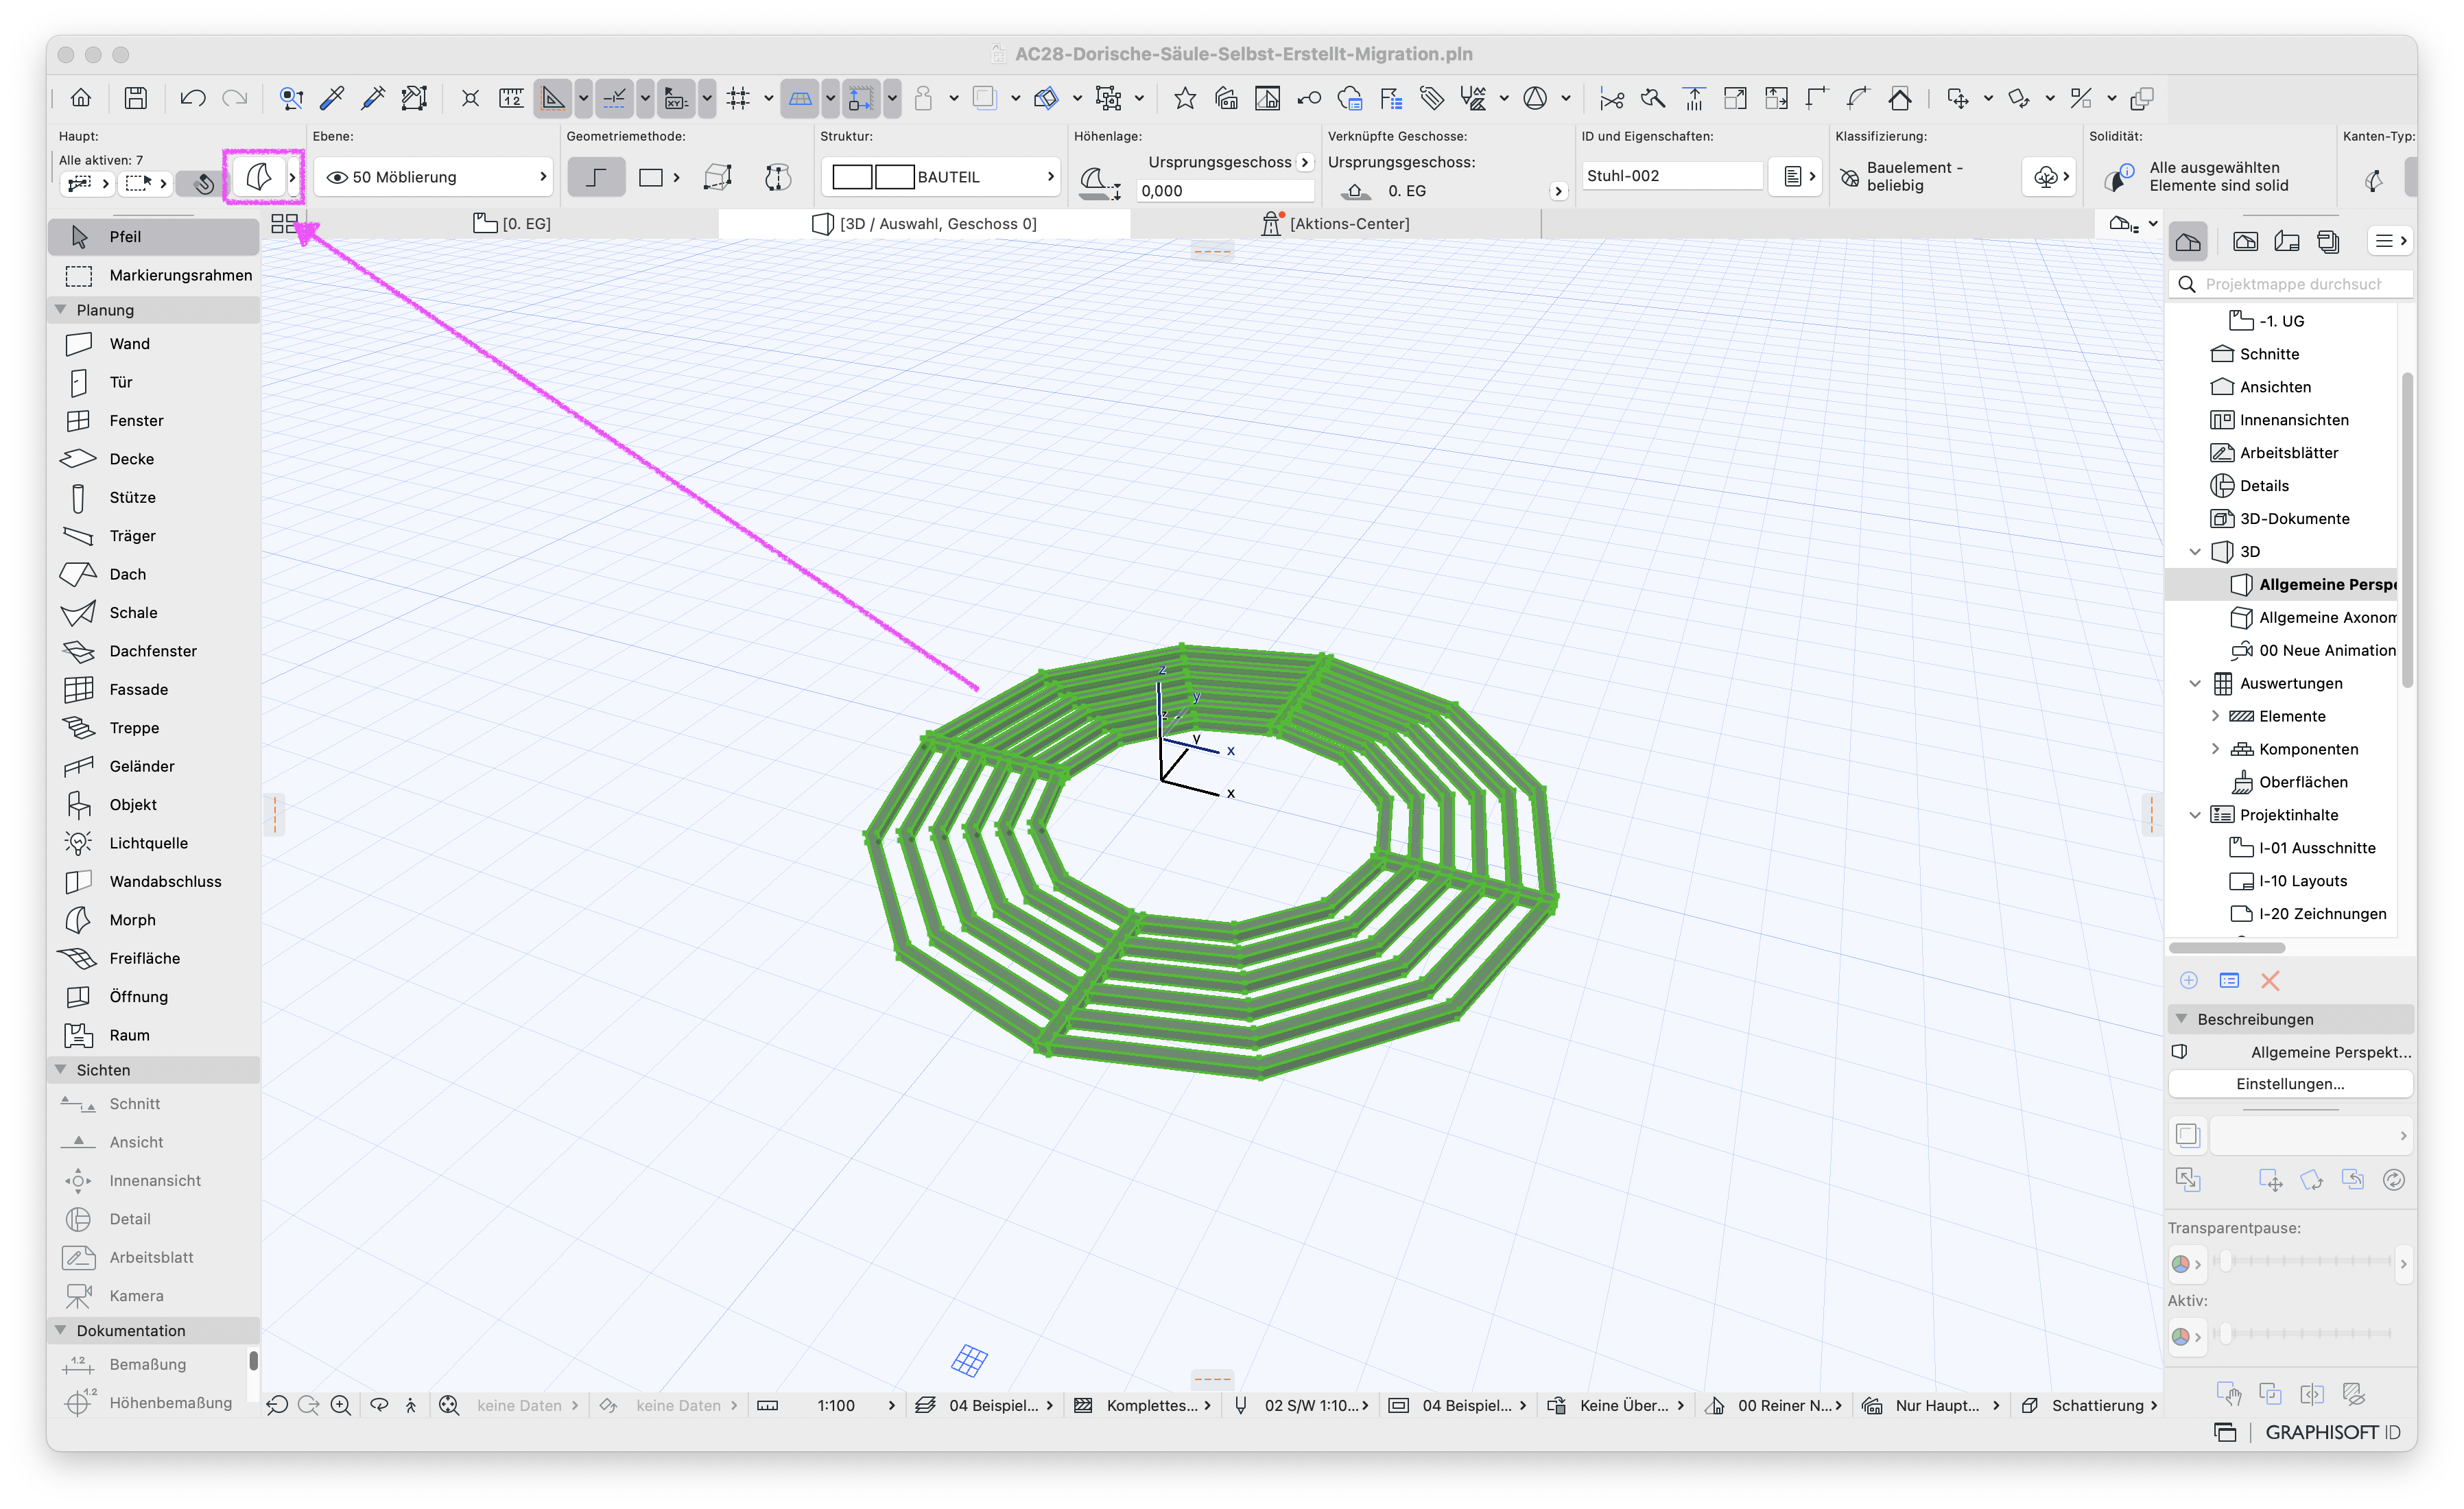Click the Zoom in magnifier icon
Screen dimensions: 2464x1509
click(x=341, y=1405)
